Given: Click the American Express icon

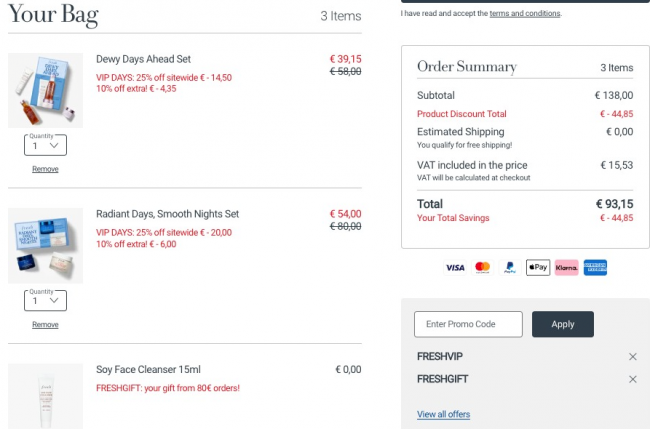Looking at the screenshot, I should pos(595,268).
